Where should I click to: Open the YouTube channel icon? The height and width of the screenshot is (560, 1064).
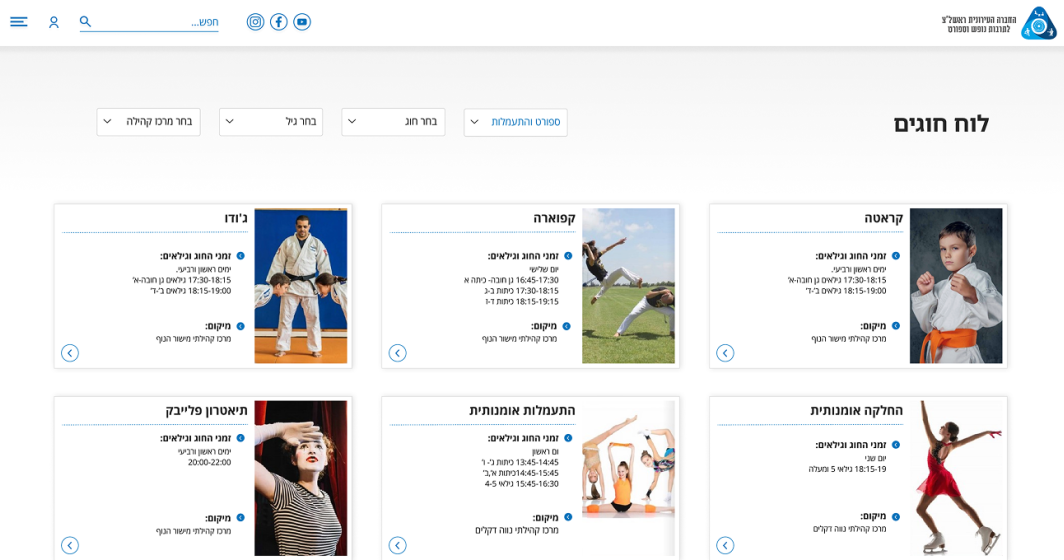(x=302, y=22)
